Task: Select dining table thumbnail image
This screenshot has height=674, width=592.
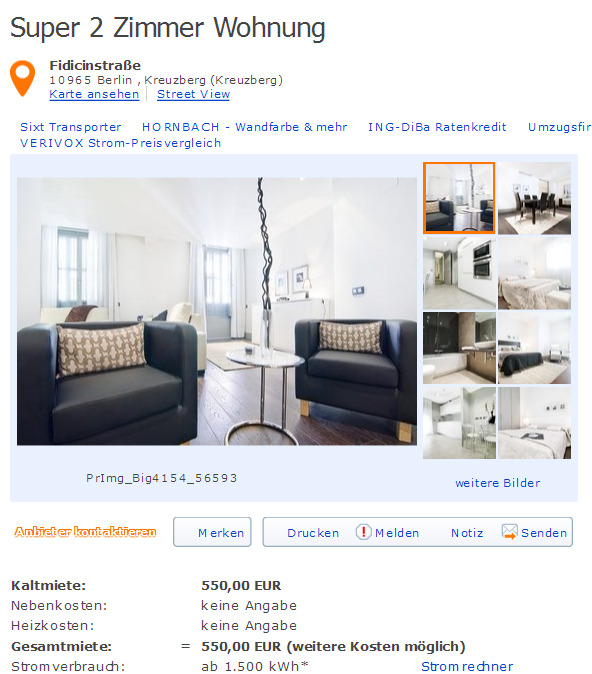Action: point(534,198)
